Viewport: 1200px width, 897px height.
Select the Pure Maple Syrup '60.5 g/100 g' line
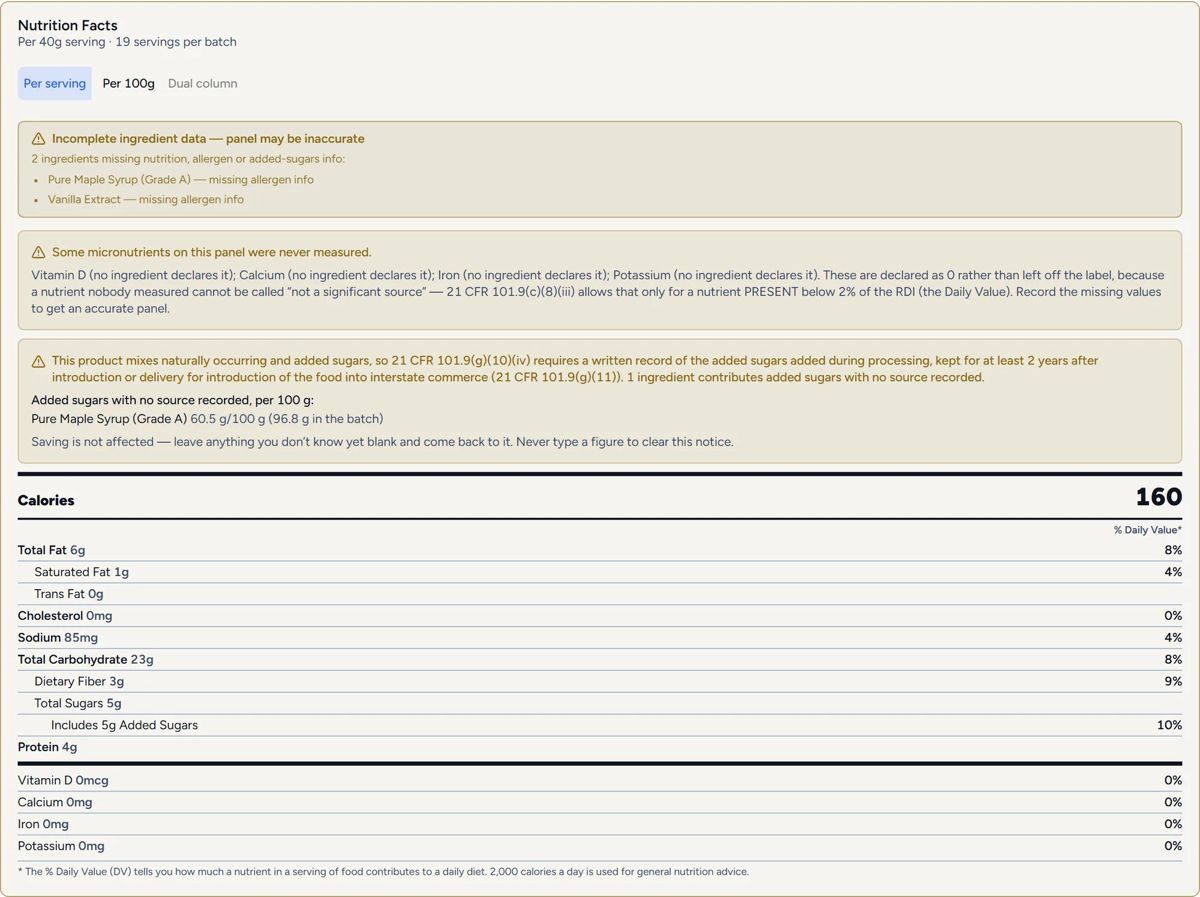click(x=207, y=419)
